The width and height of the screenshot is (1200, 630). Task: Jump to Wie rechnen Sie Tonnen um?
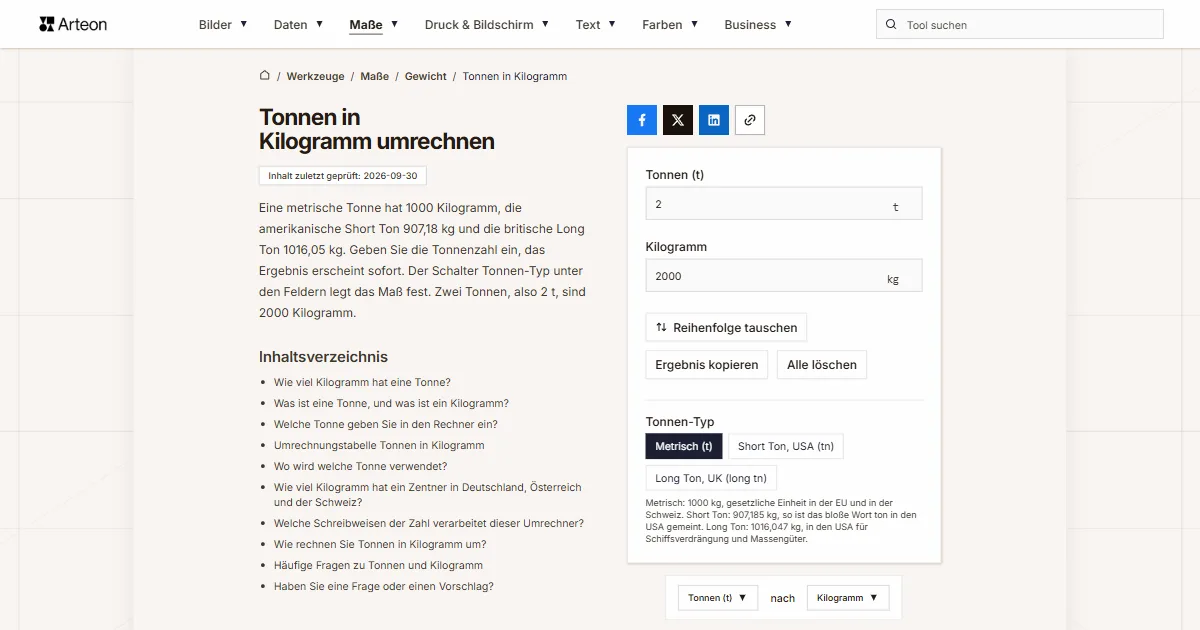coord(380,544)
